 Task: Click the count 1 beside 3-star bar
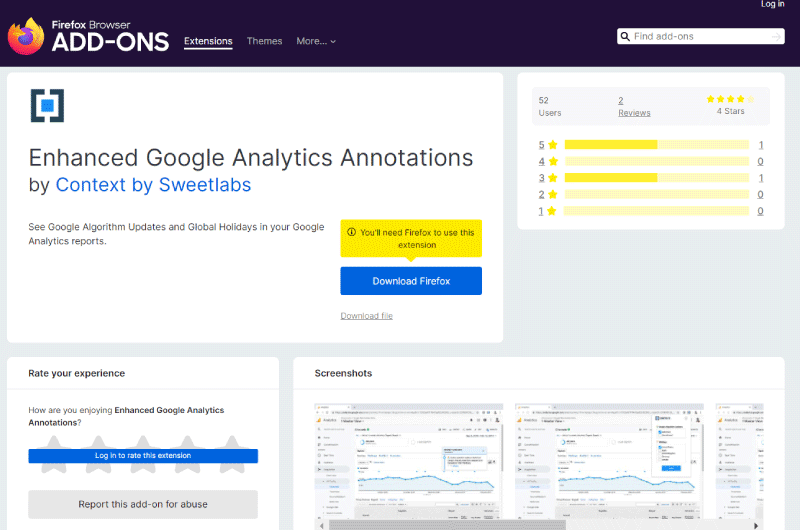click(761, 178)
